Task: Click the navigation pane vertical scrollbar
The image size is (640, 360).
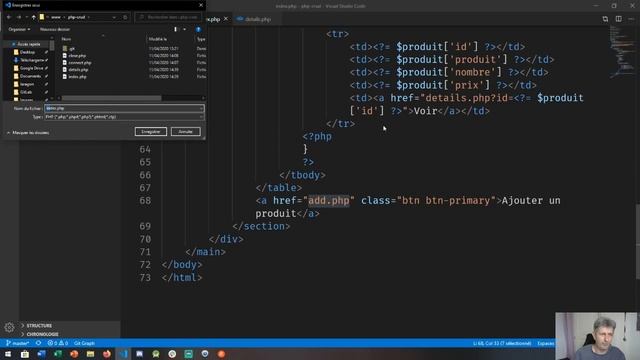Action: point(52,45)
